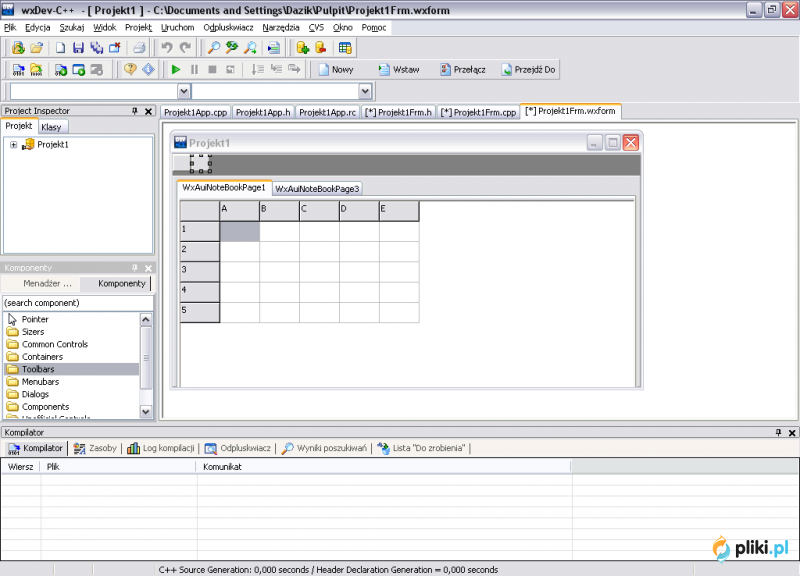
Task: Go to line number icon
Action: 273,48
